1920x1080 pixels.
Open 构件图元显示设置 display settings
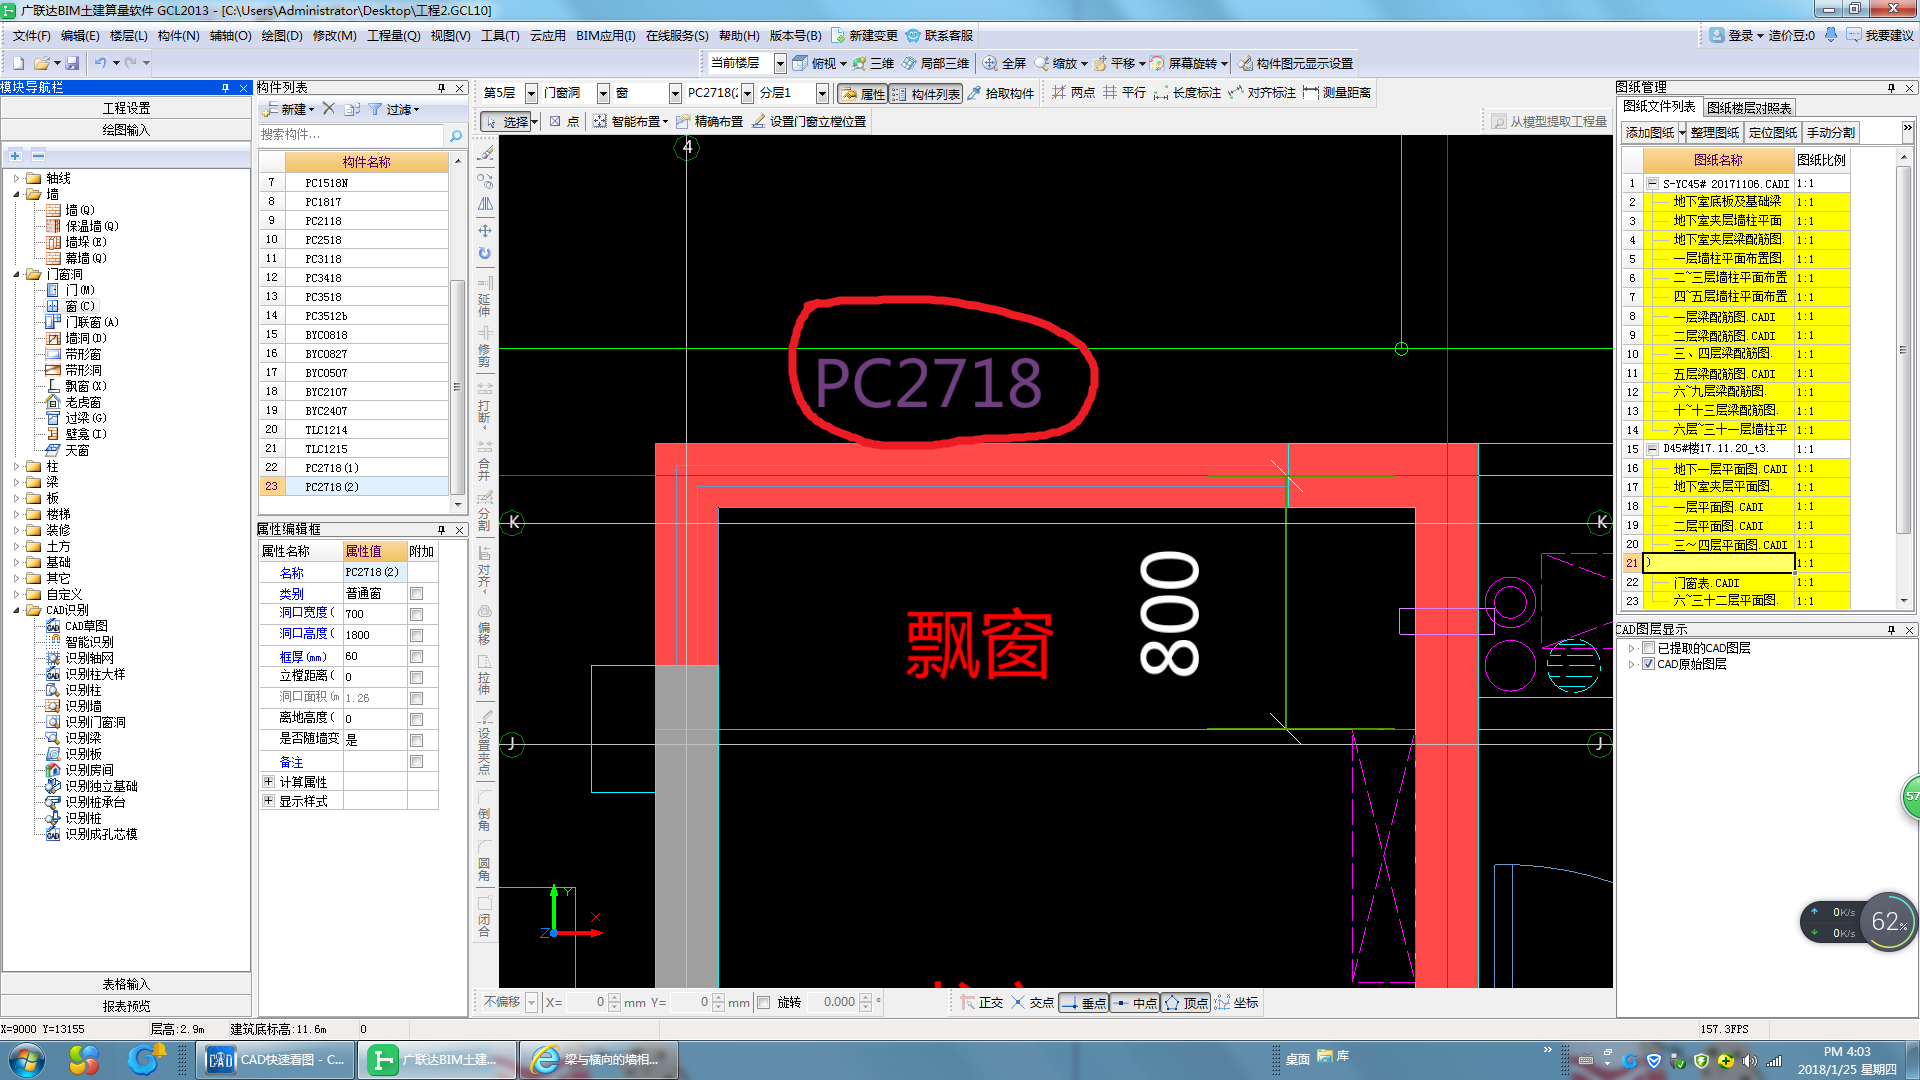pos(1295,63)
